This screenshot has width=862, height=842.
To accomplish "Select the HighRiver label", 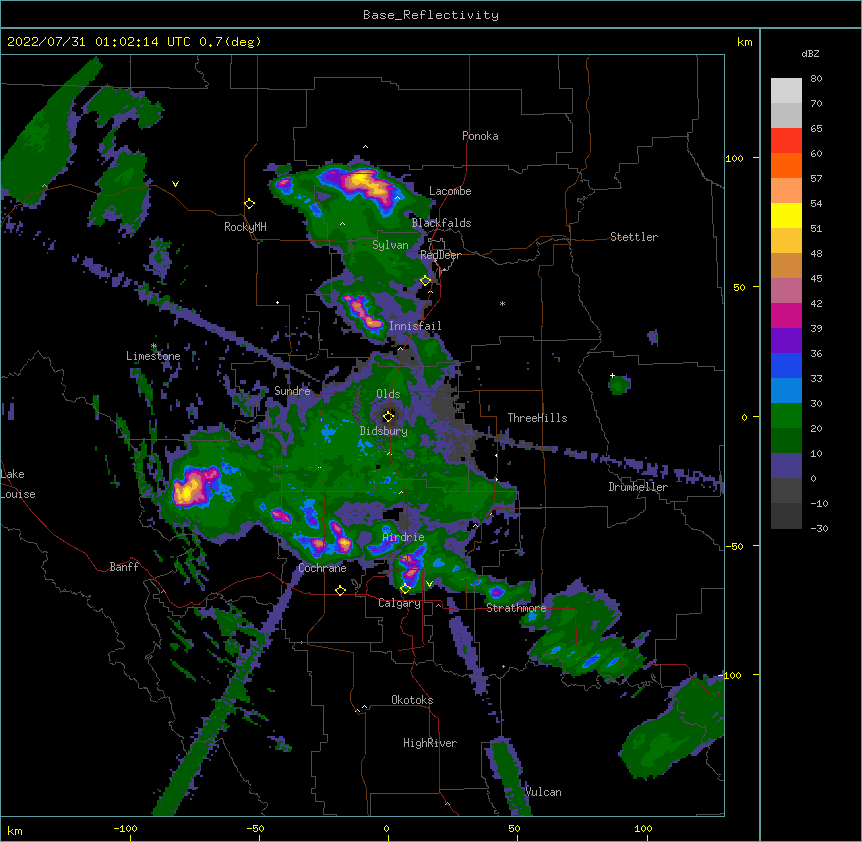I will pos(430,743).
